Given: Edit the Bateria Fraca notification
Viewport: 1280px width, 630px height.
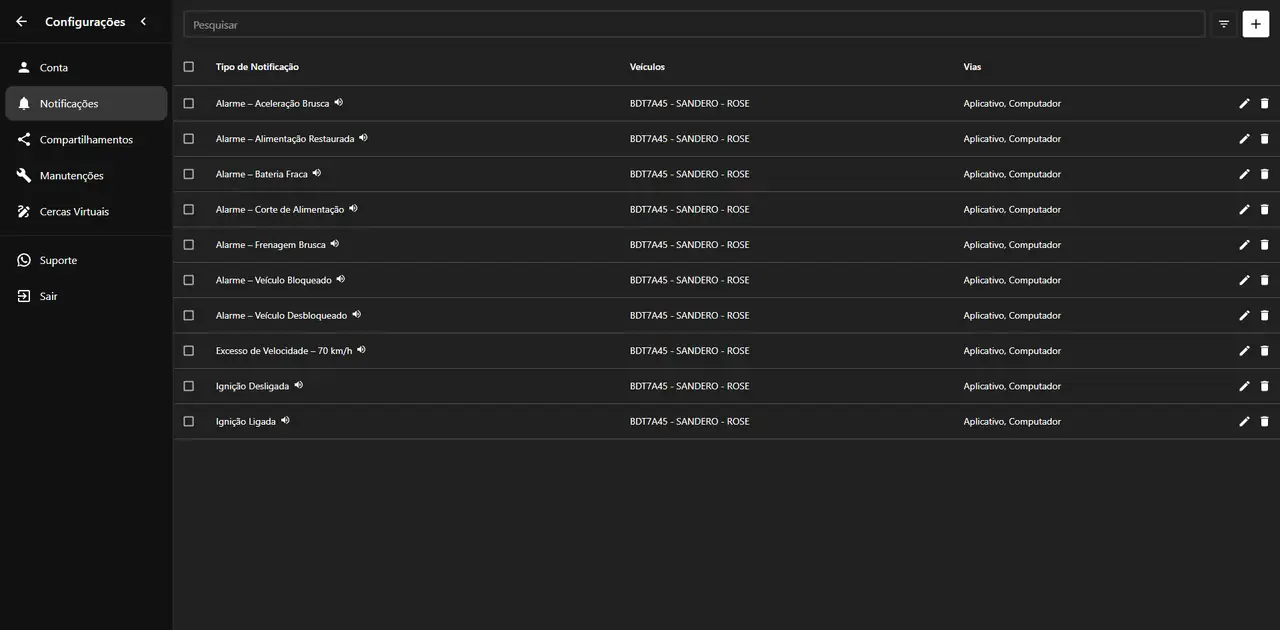Looking at the screenshot, I should click(1244, 174).
